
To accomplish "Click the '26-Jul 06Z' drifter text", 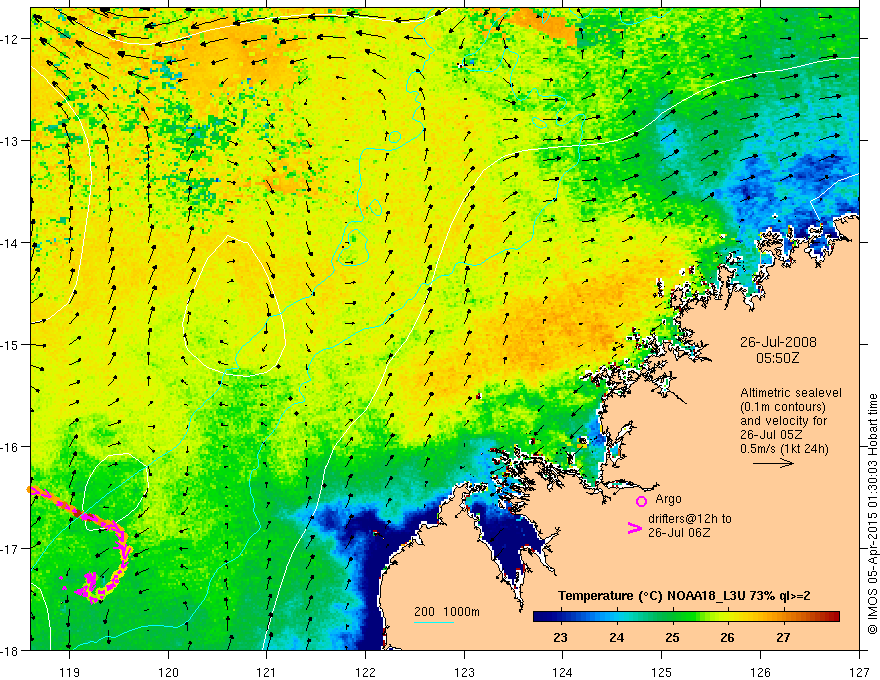I will point(679,532).
